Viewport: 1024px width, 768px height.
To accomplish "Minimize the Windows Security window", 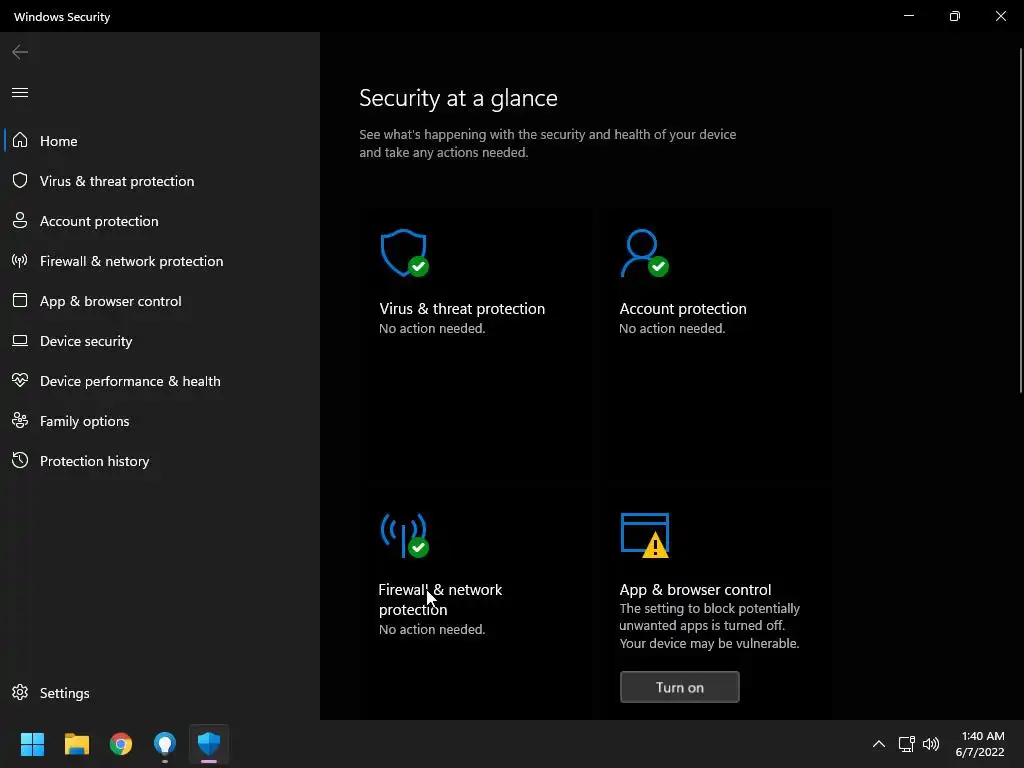I will tap(908, 16).
